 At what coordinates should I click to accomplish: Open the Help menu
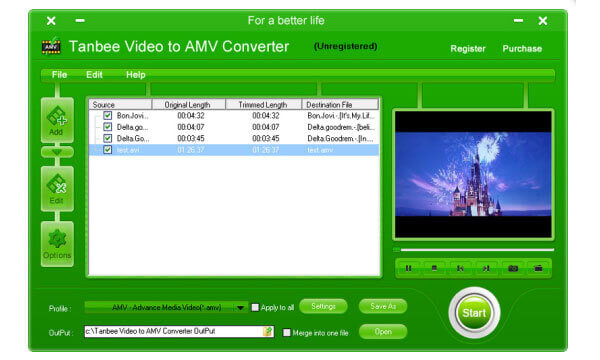tap(136, 75)
